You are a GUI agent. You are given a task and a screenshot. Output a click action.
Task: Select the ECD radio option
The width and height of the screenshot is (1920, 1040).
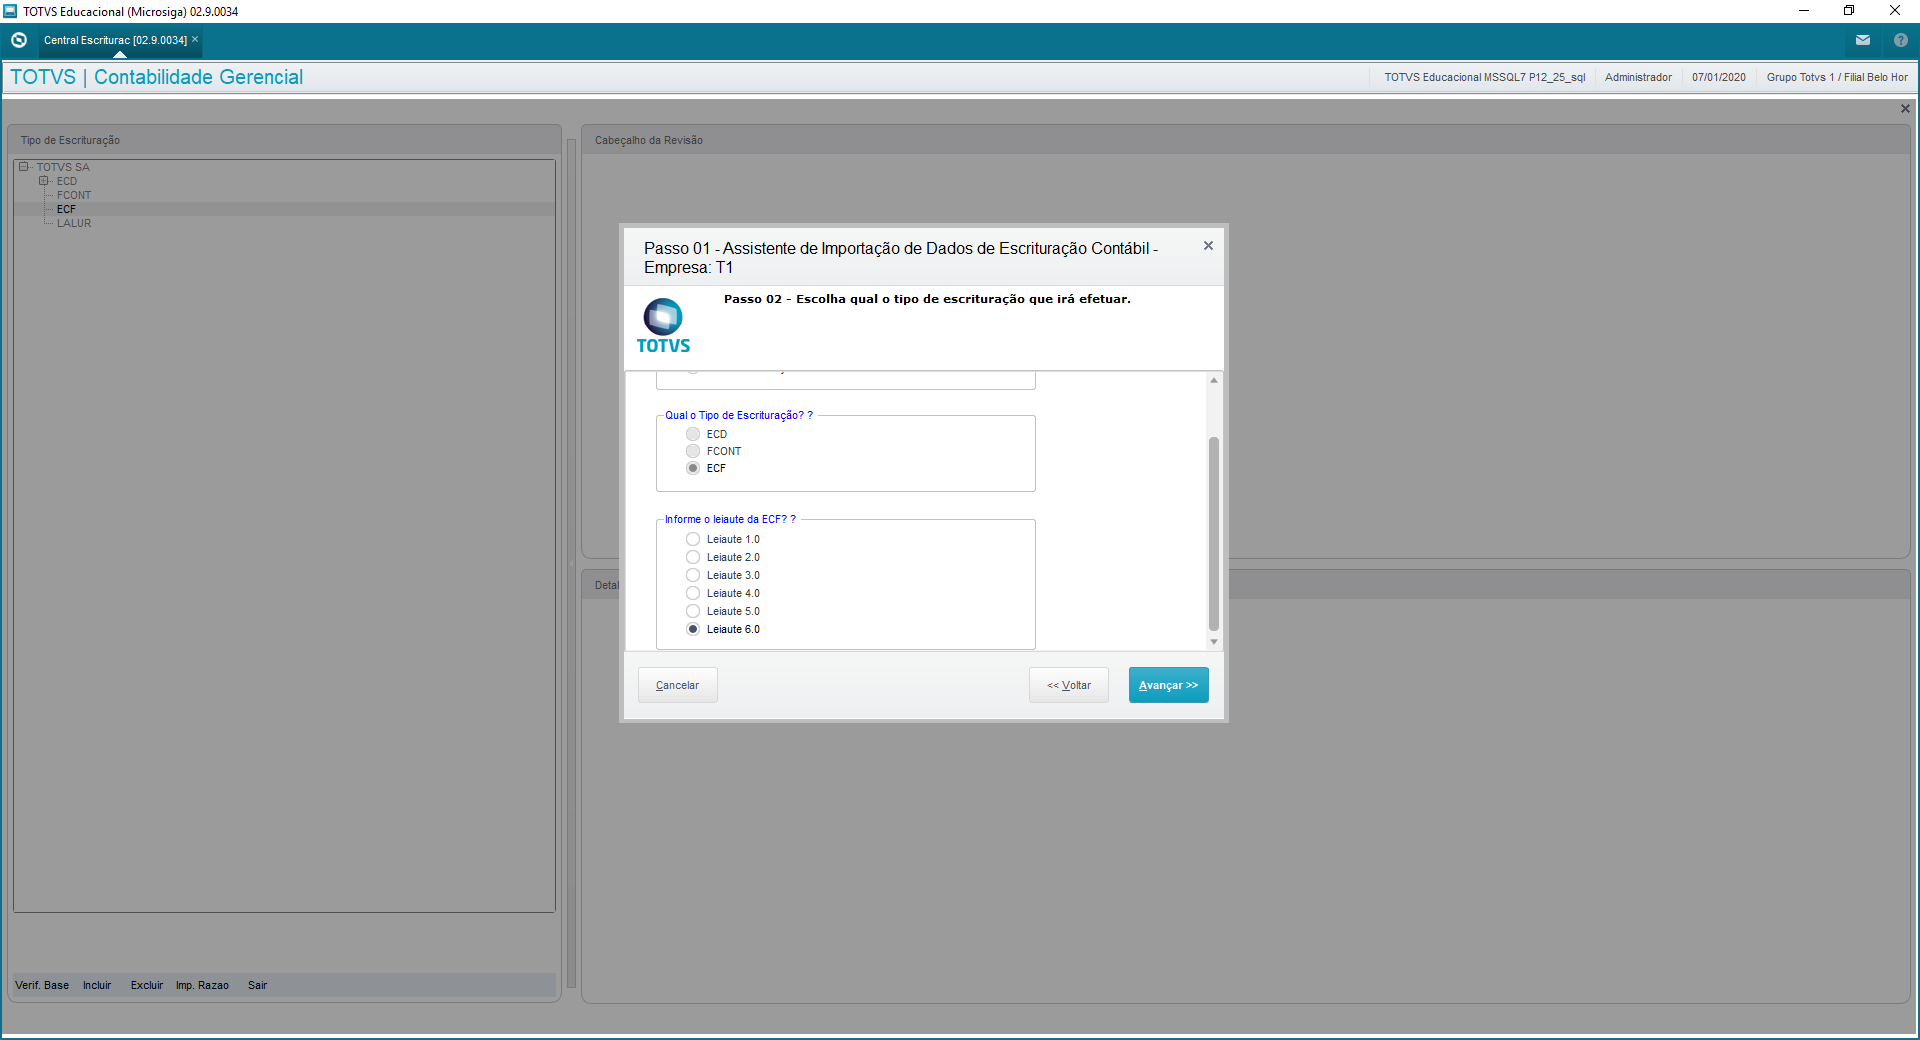point(693,434)
